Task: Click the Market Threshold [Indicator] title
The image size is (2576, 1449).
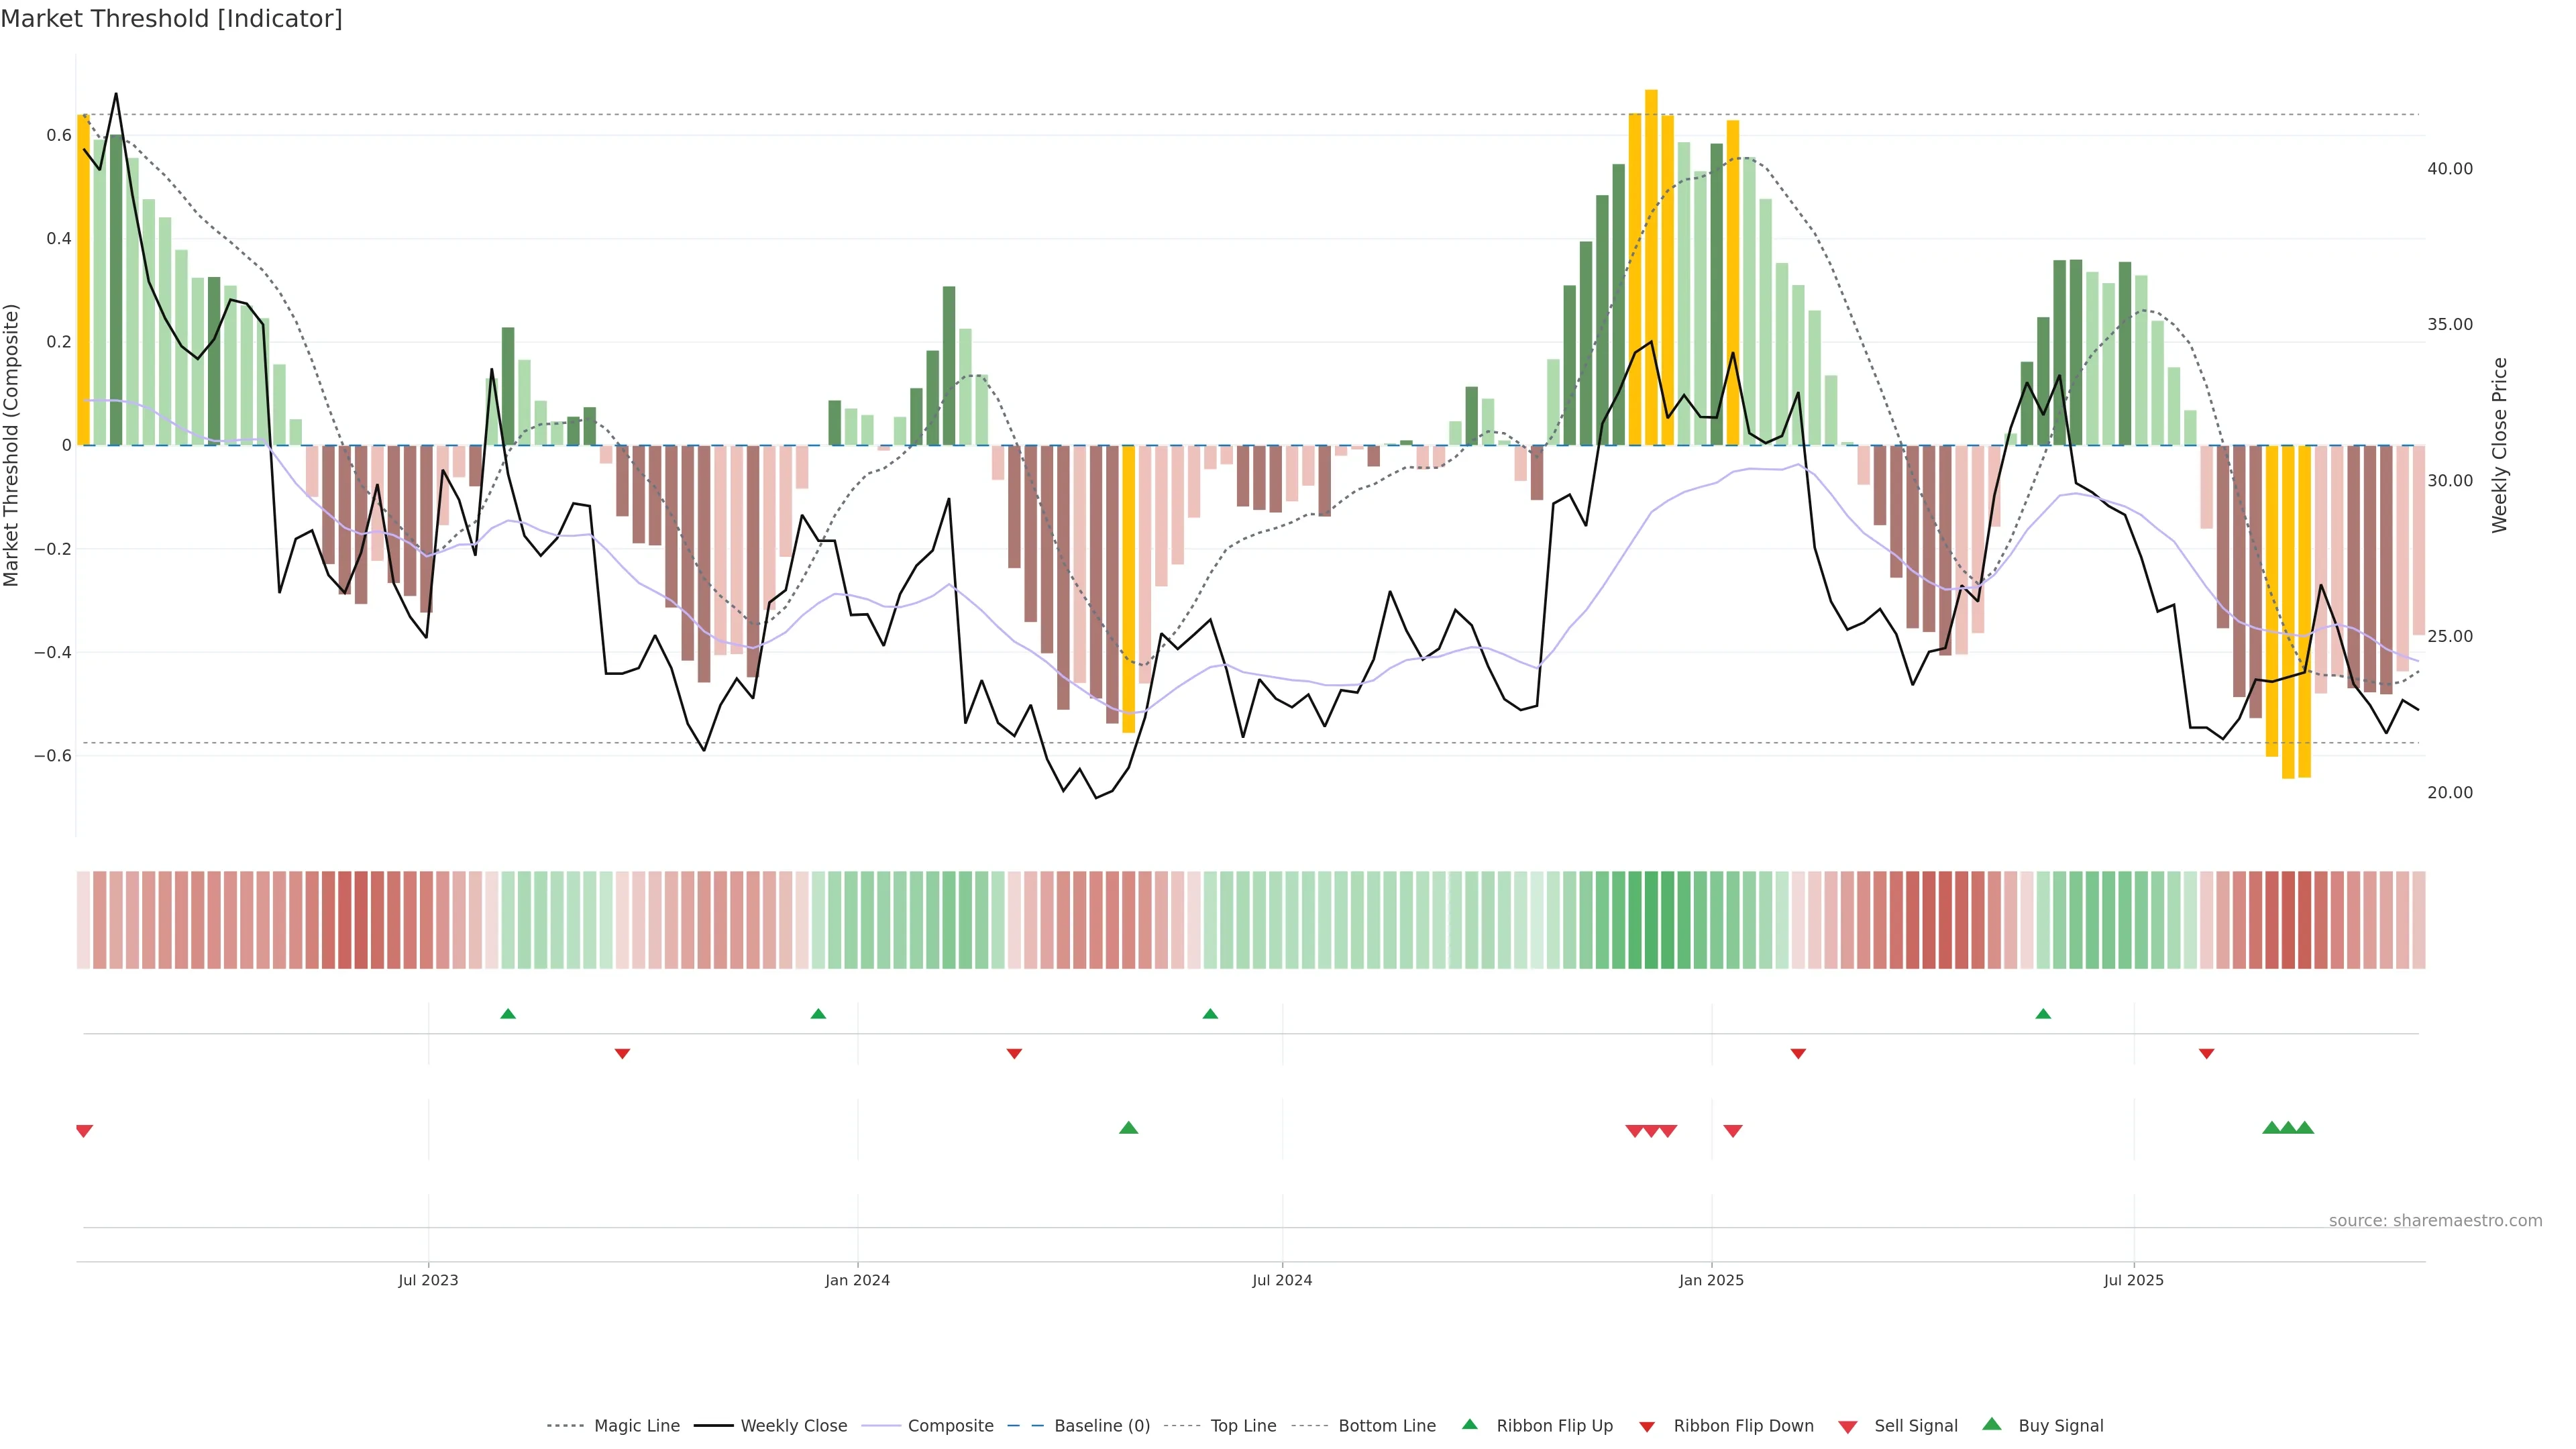Action: tap(171, 18)
